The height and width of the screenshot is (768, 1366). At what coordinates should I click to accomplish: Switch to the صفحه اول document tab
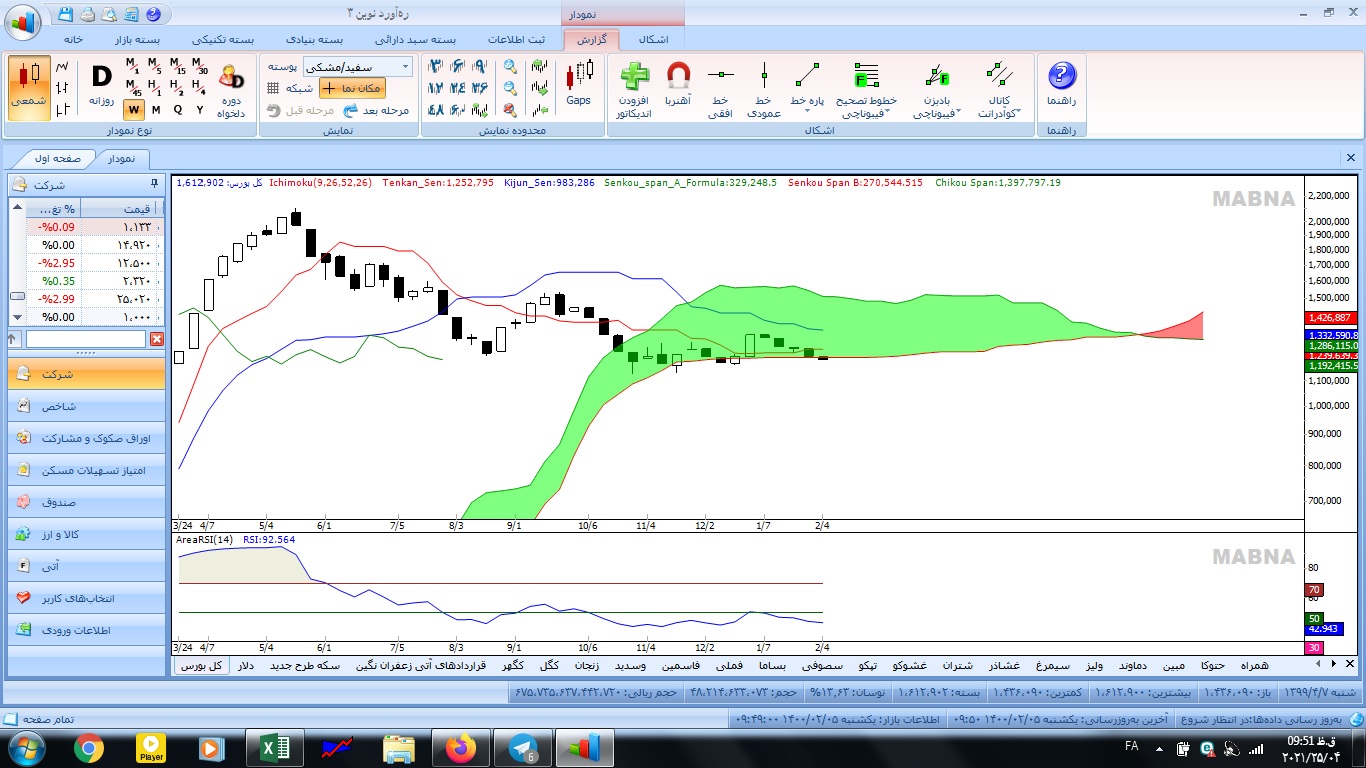60,159
